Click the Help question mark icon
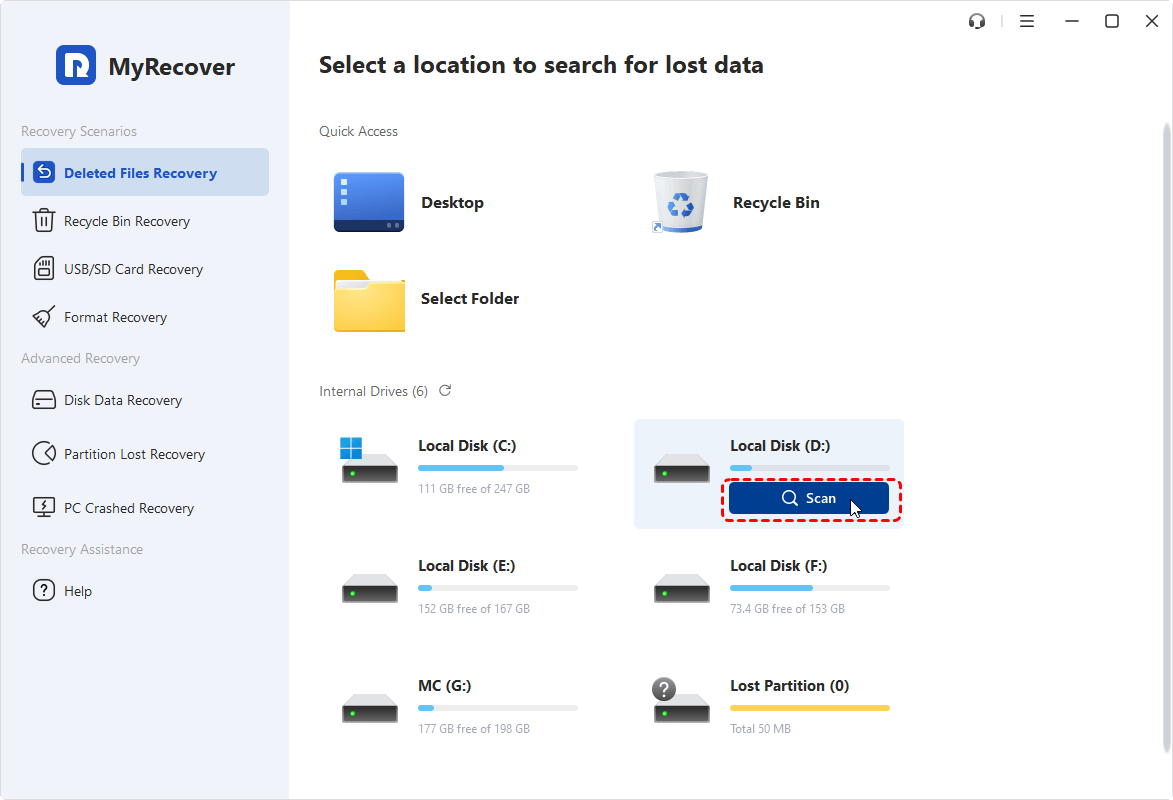Image resolution: width=1173 pixels, height=800 pixels. click(x=44, y=590)
